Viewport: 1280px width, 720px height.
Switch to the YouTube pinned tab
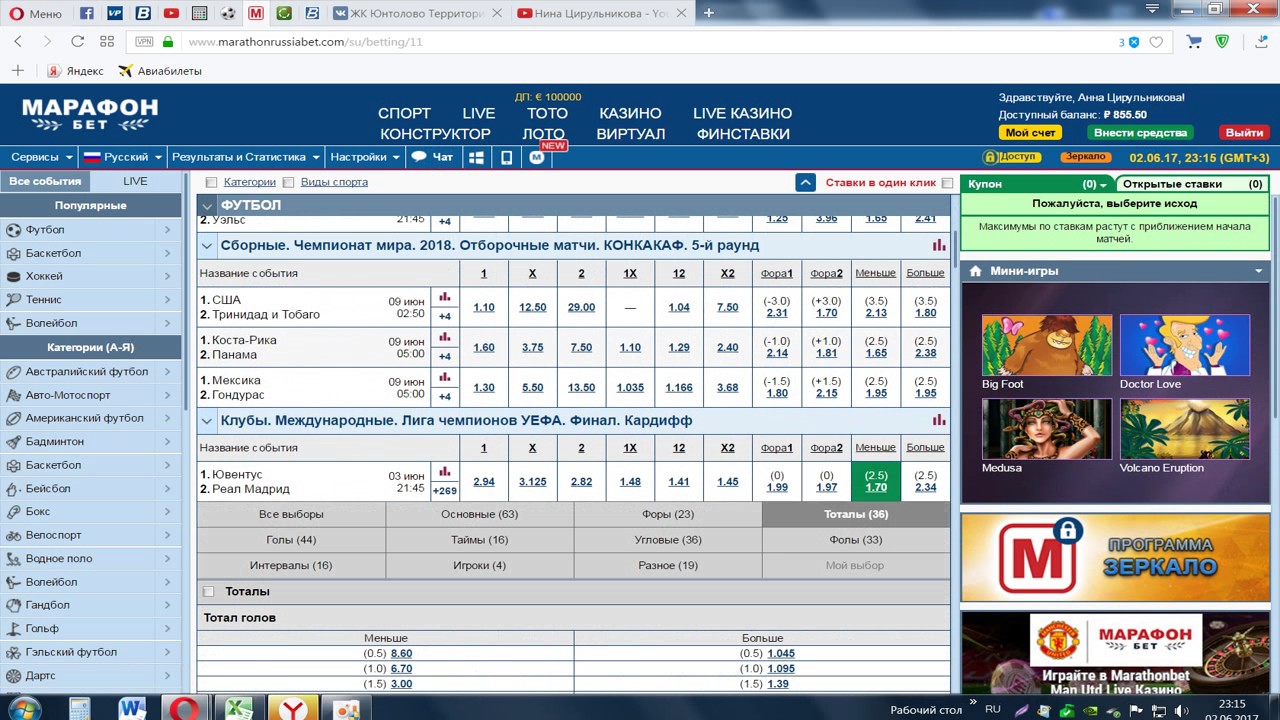coord(171,13)
